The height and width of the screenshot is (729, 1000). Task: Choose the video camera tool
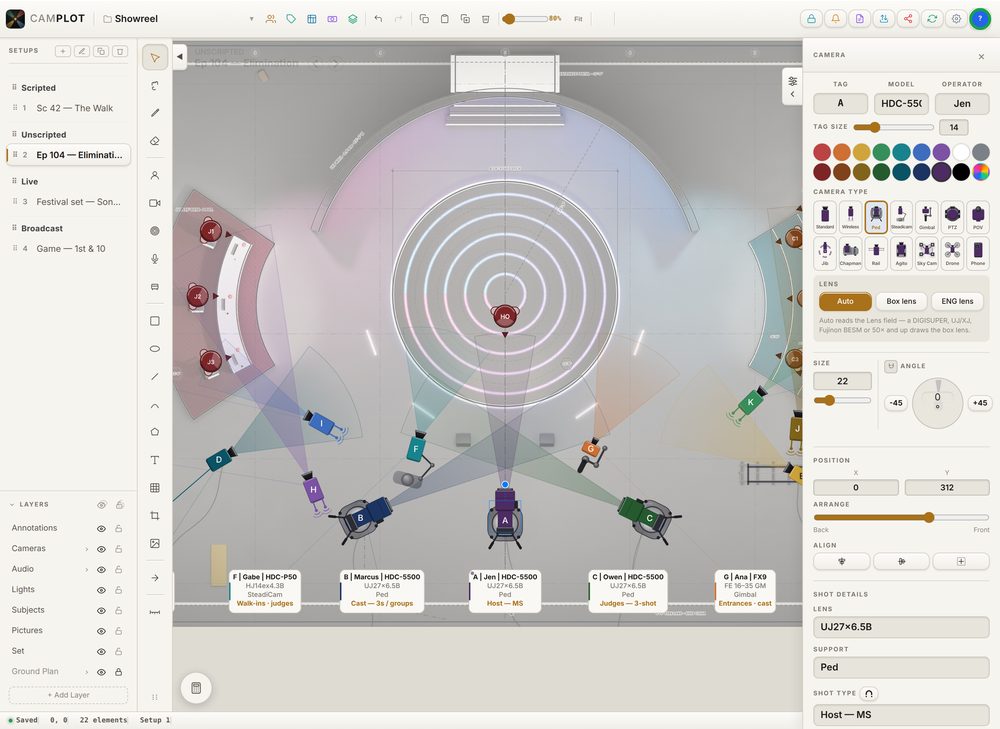155,203
